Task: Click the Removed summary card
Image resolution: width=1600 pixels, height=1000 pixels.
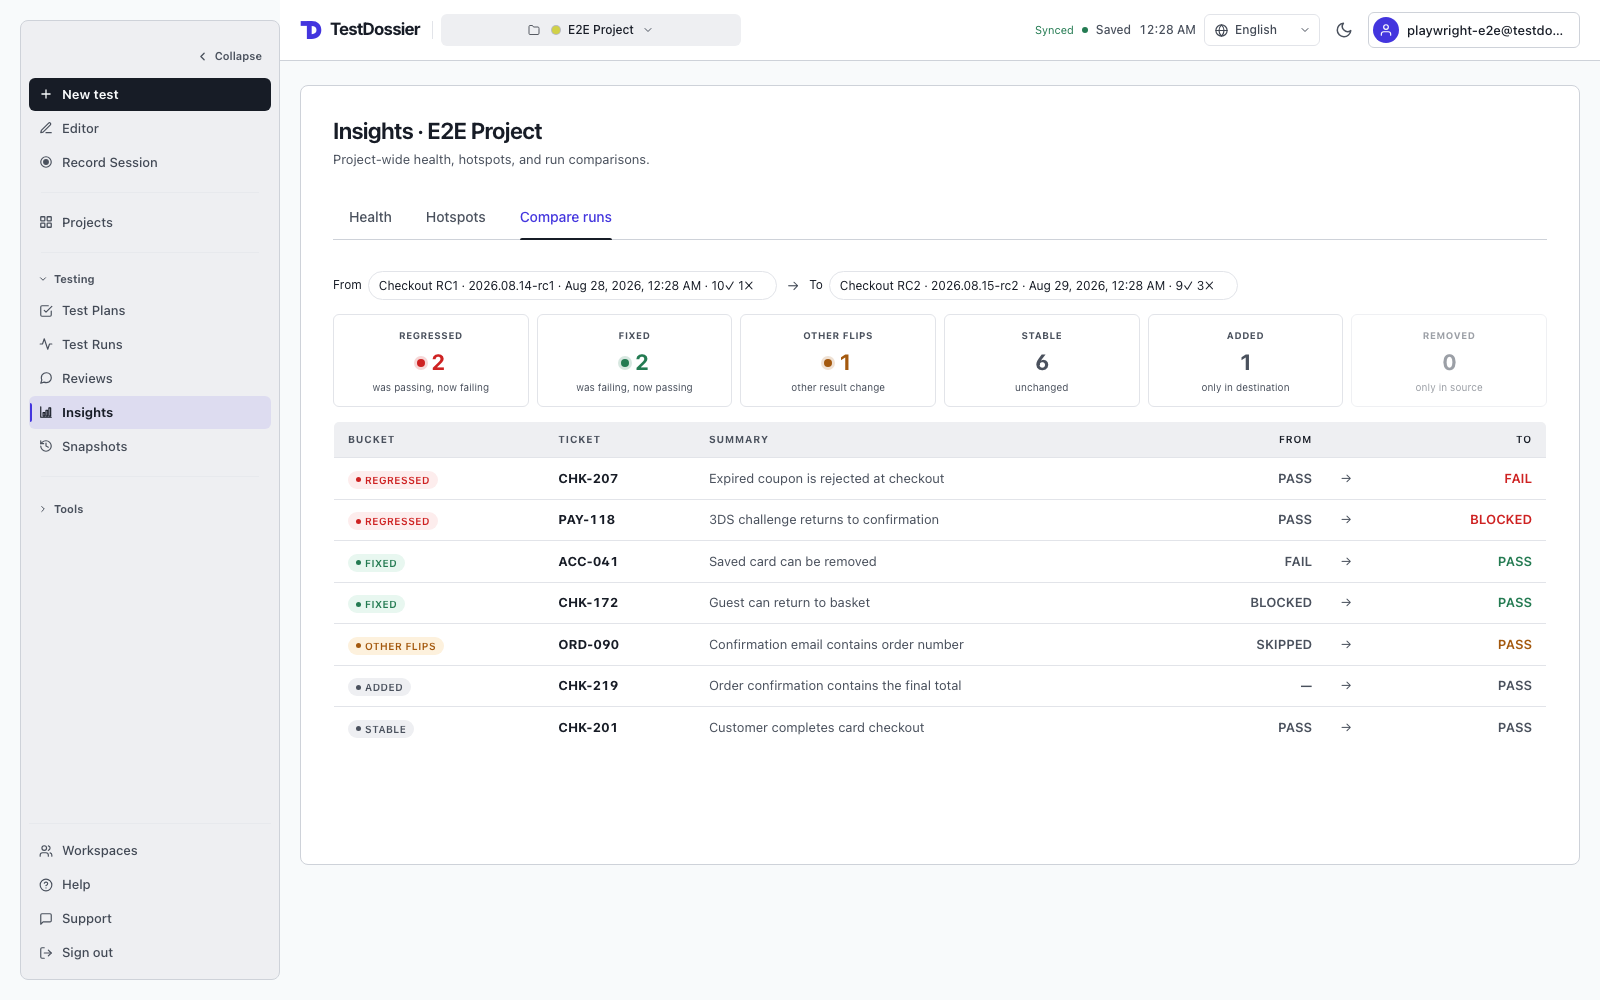Action: [x=1449, y=361]
